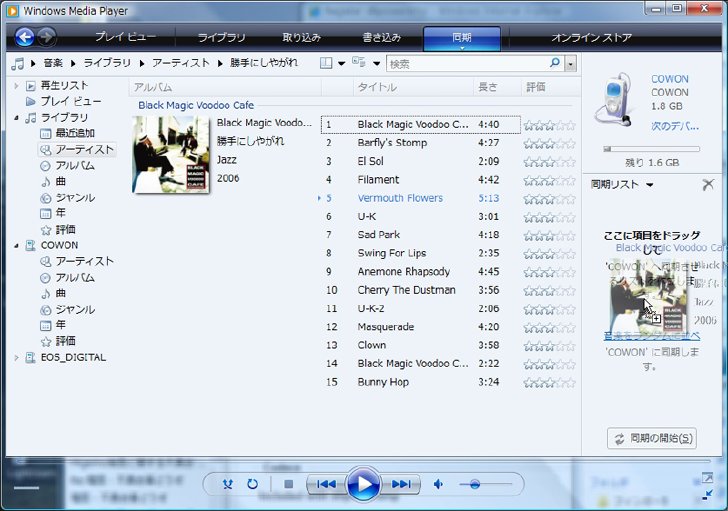Switch to the ライブラリ tab
This screenshot has width=728, height=511.
pyautogui.click(x=221, y=37)
